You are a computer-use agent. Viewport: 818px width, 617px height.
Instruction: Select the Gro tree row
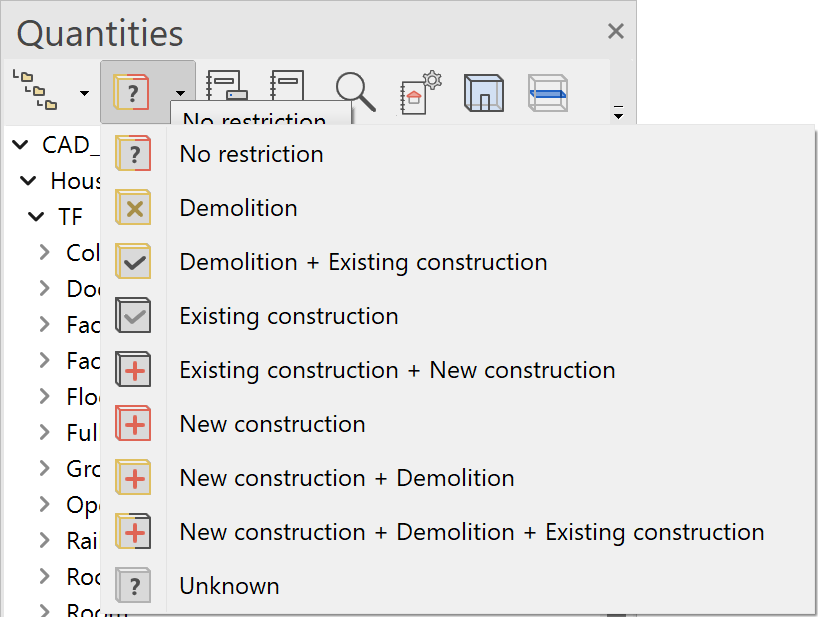(x=83, y=469)
